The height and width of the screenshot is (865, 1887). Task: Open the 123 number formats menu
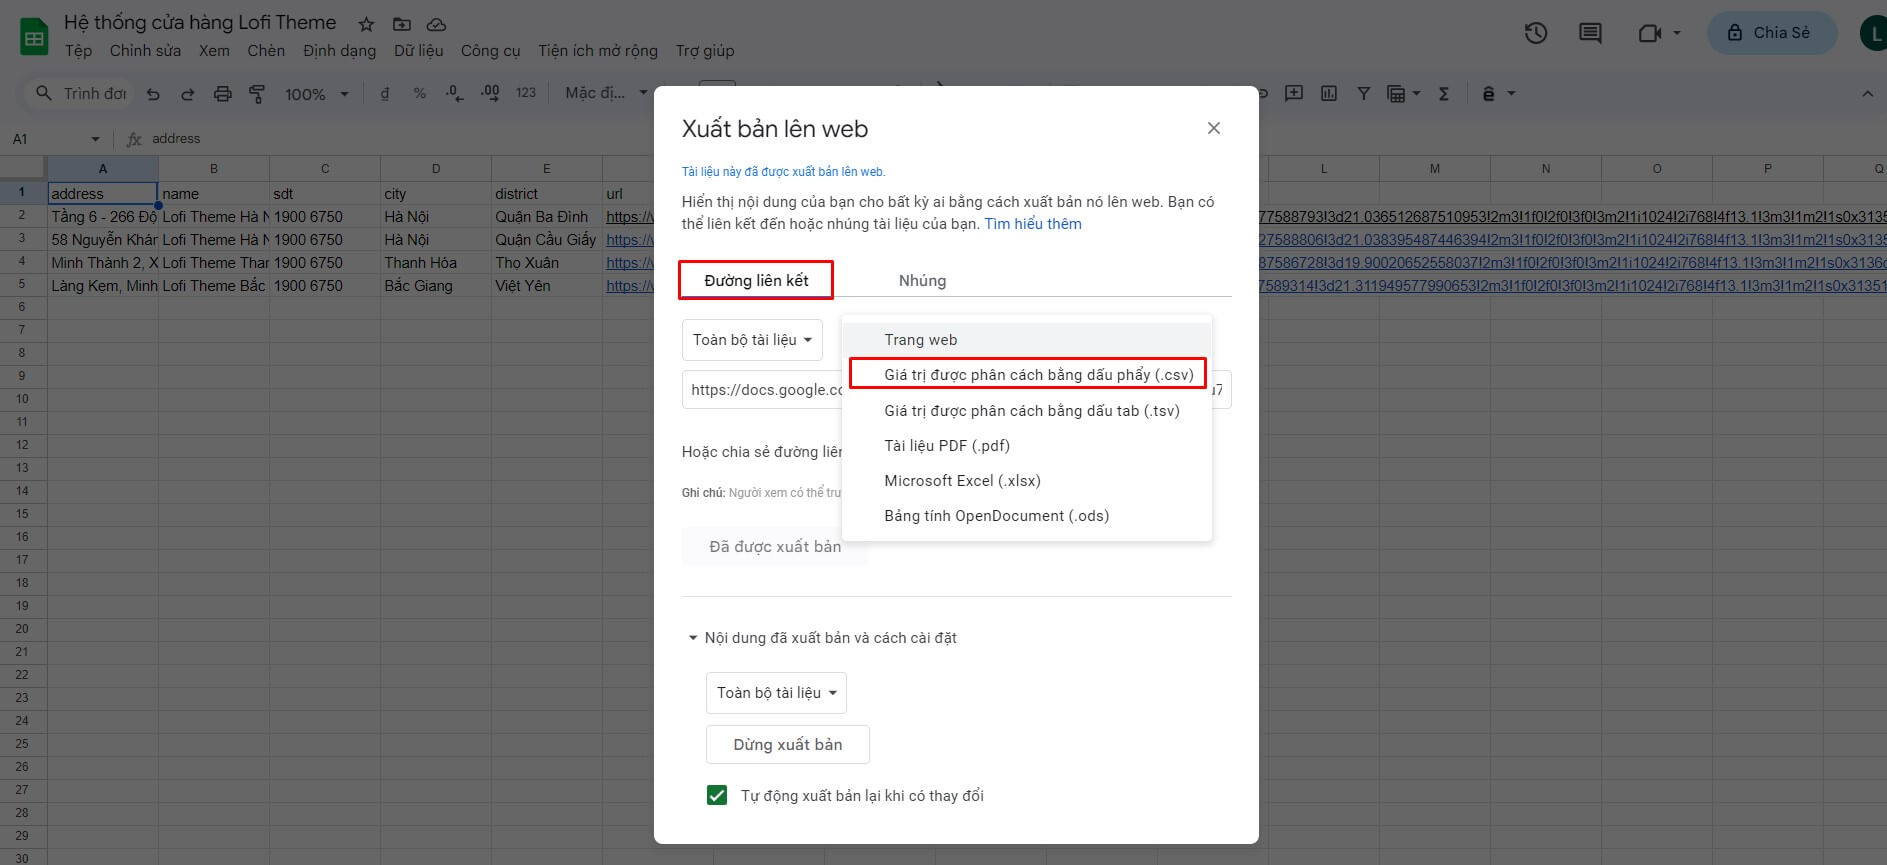click(x=526, y=93)
